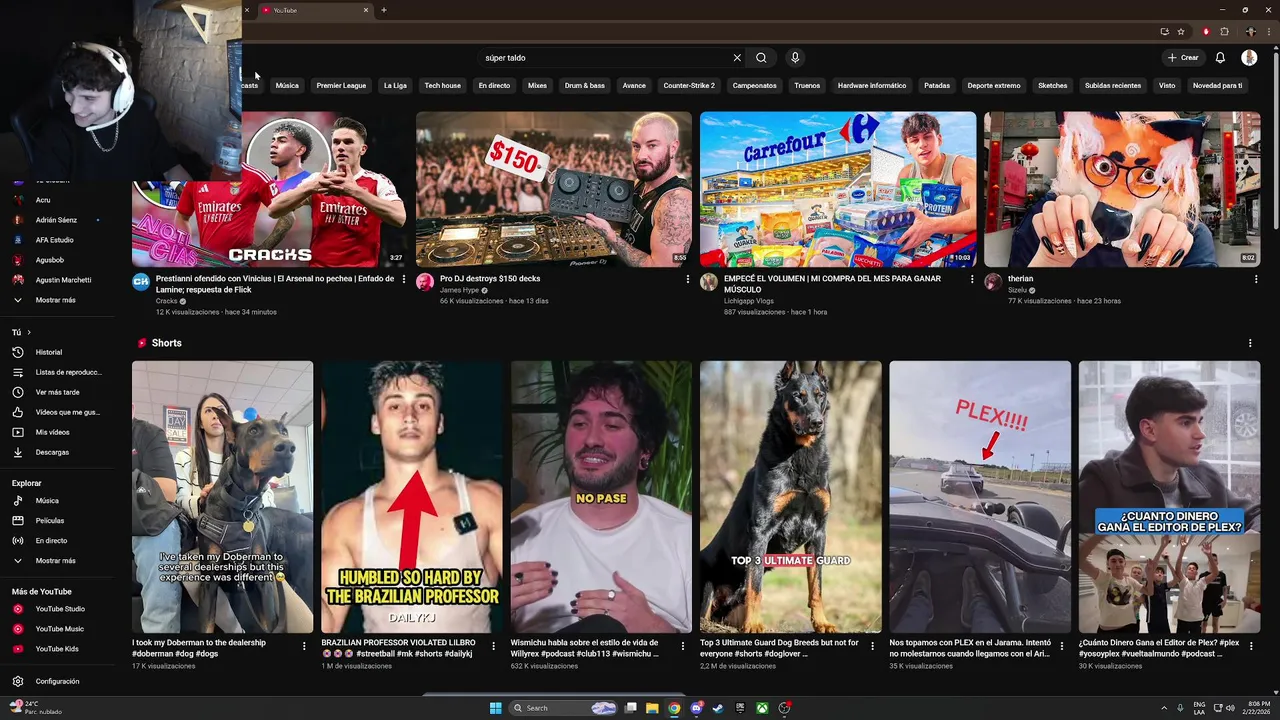
Task: Open Chrome's three-dot menu
Action: pos(1268,31)
